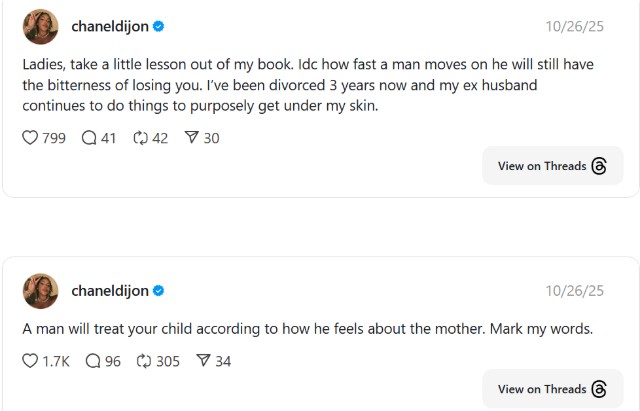Like the 'Mark my words' post
Image resolution: width=640 pixels, height=411 pixels.
30,361
